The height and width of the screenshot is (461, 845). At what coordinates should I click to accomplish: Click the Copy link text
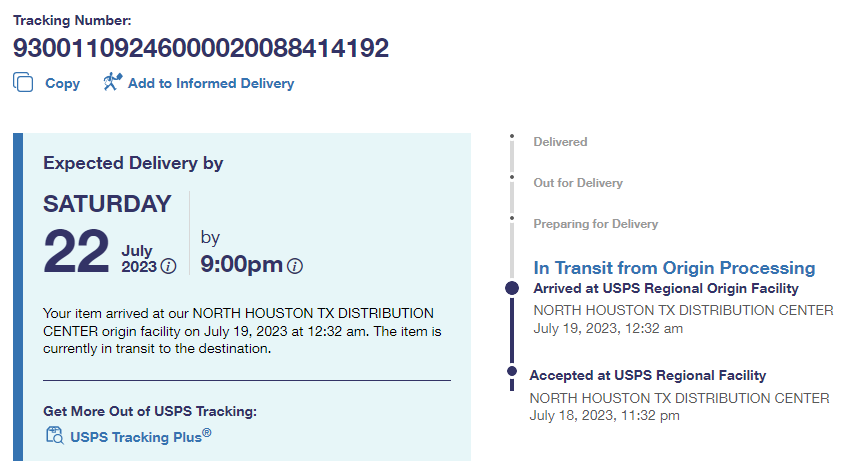click(x=62, y=84)
